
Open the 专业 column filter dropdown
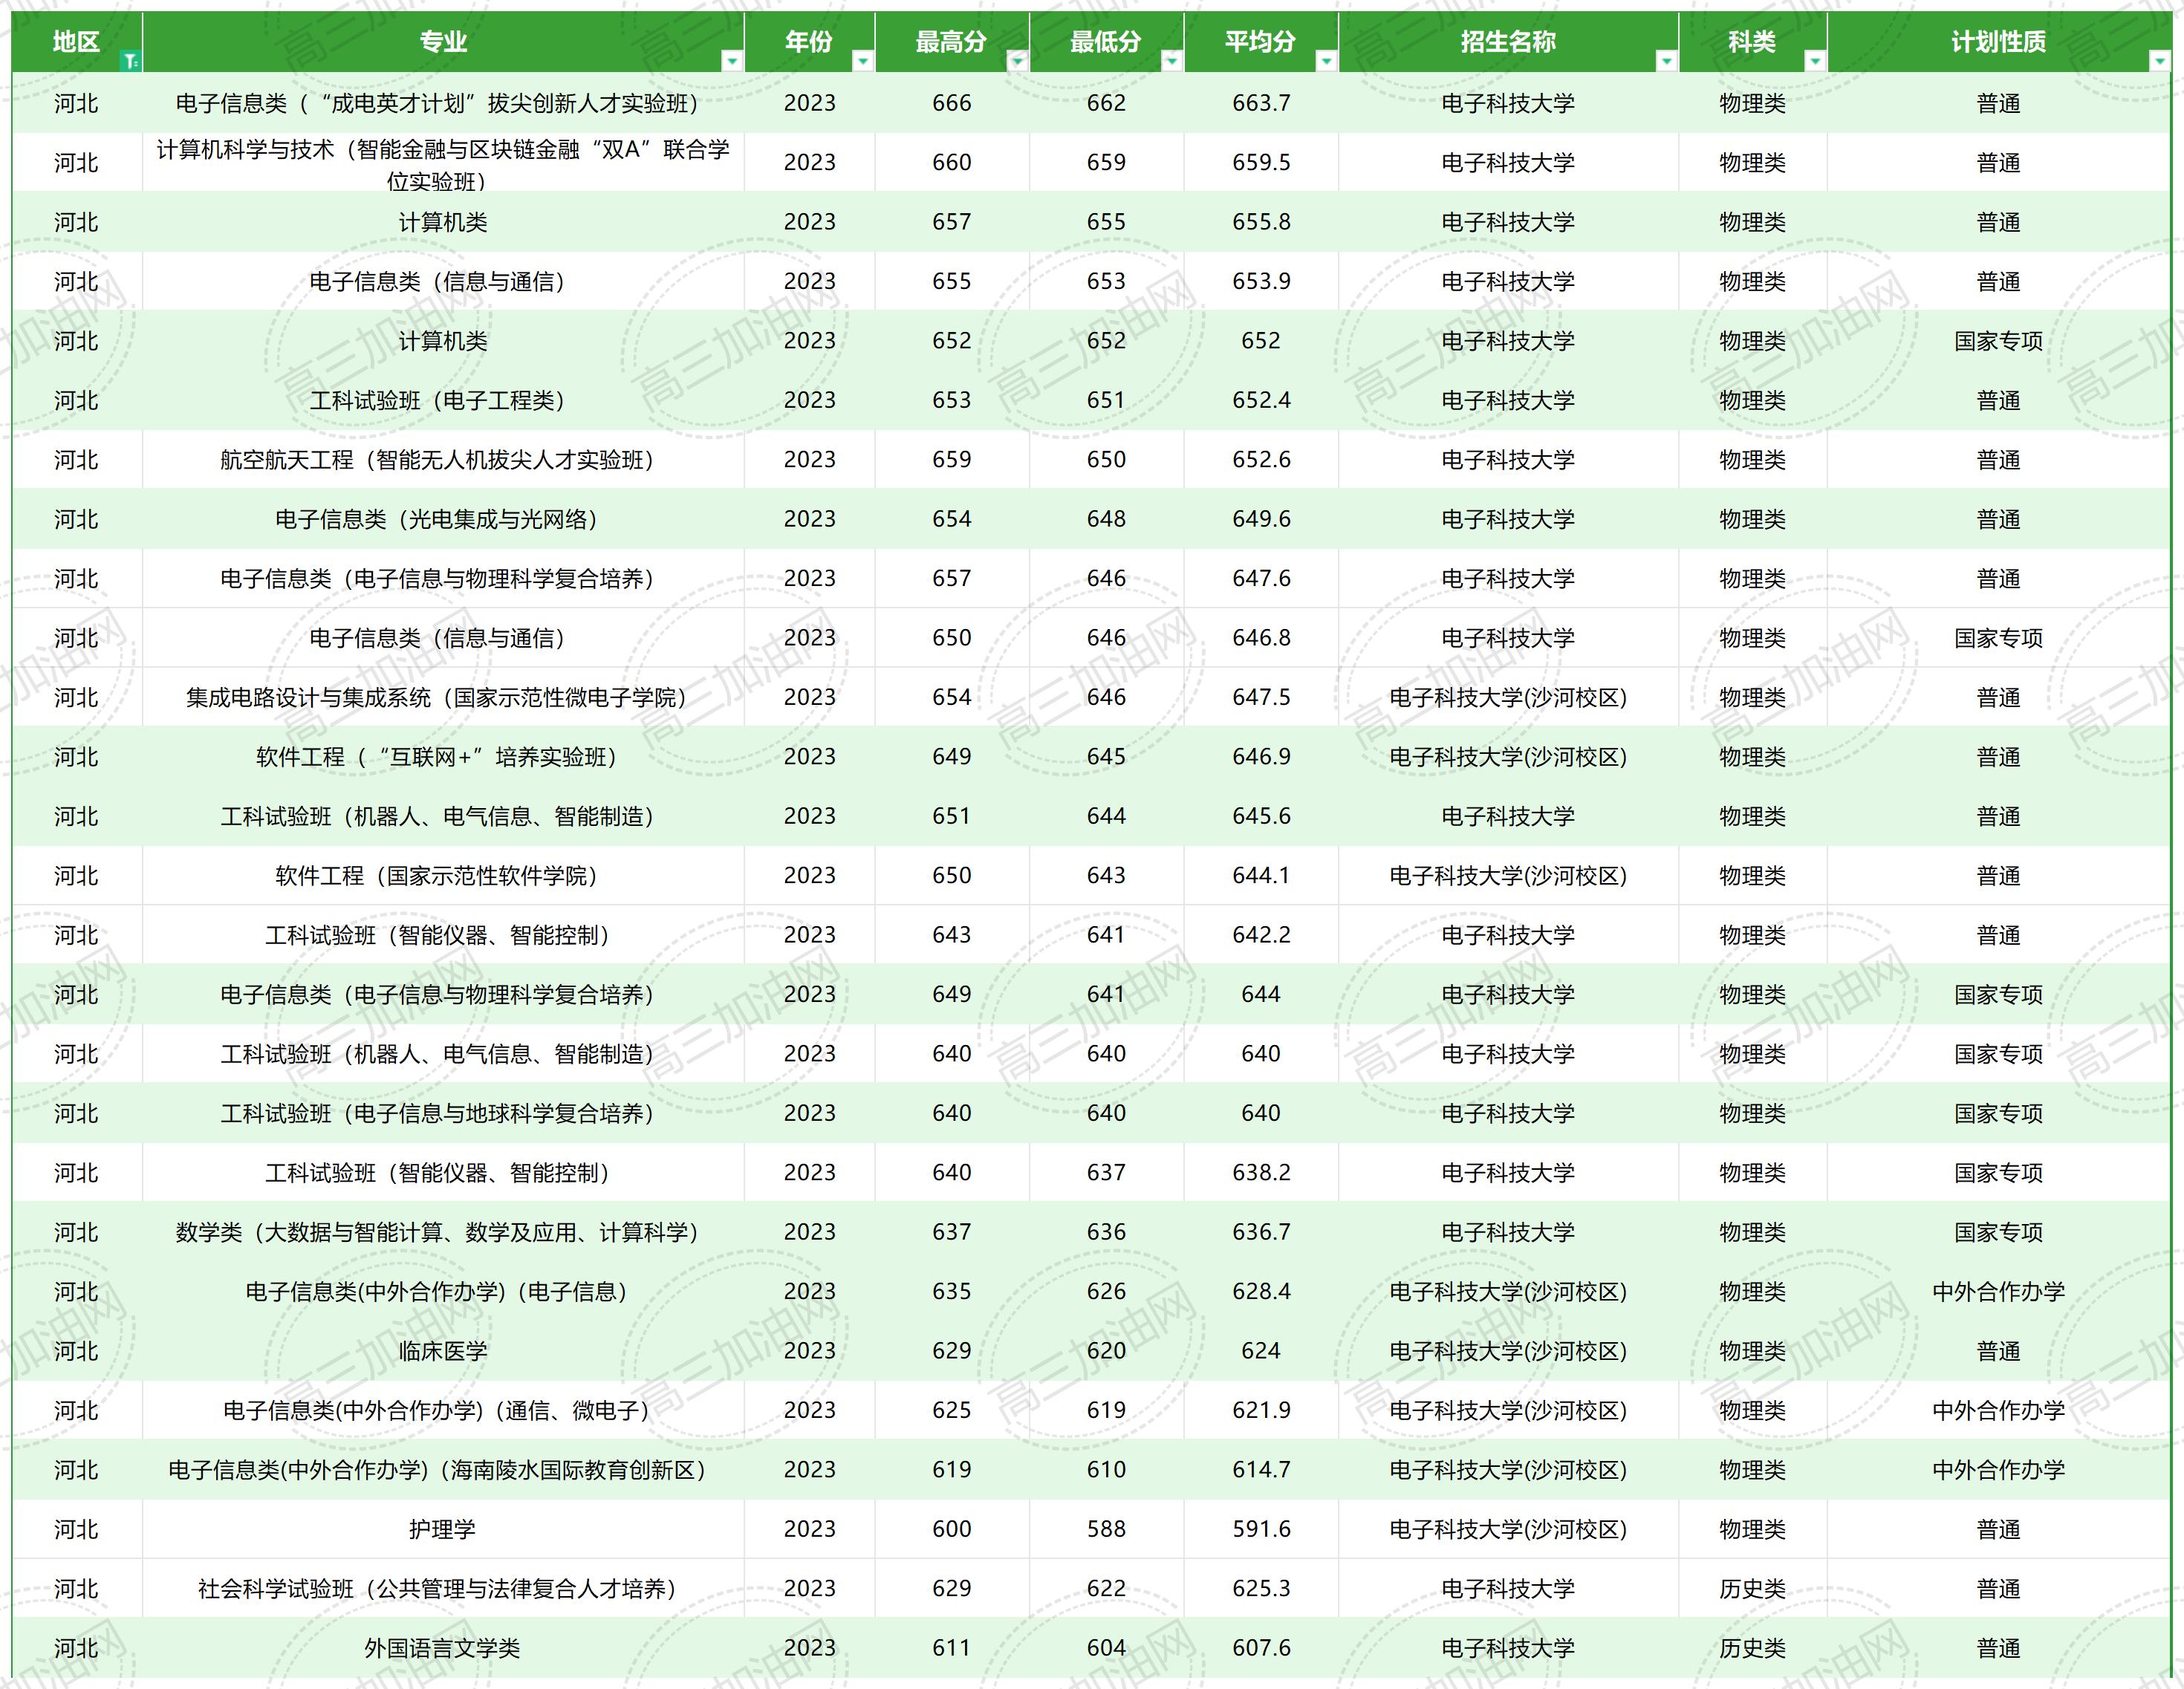(732, 62)
